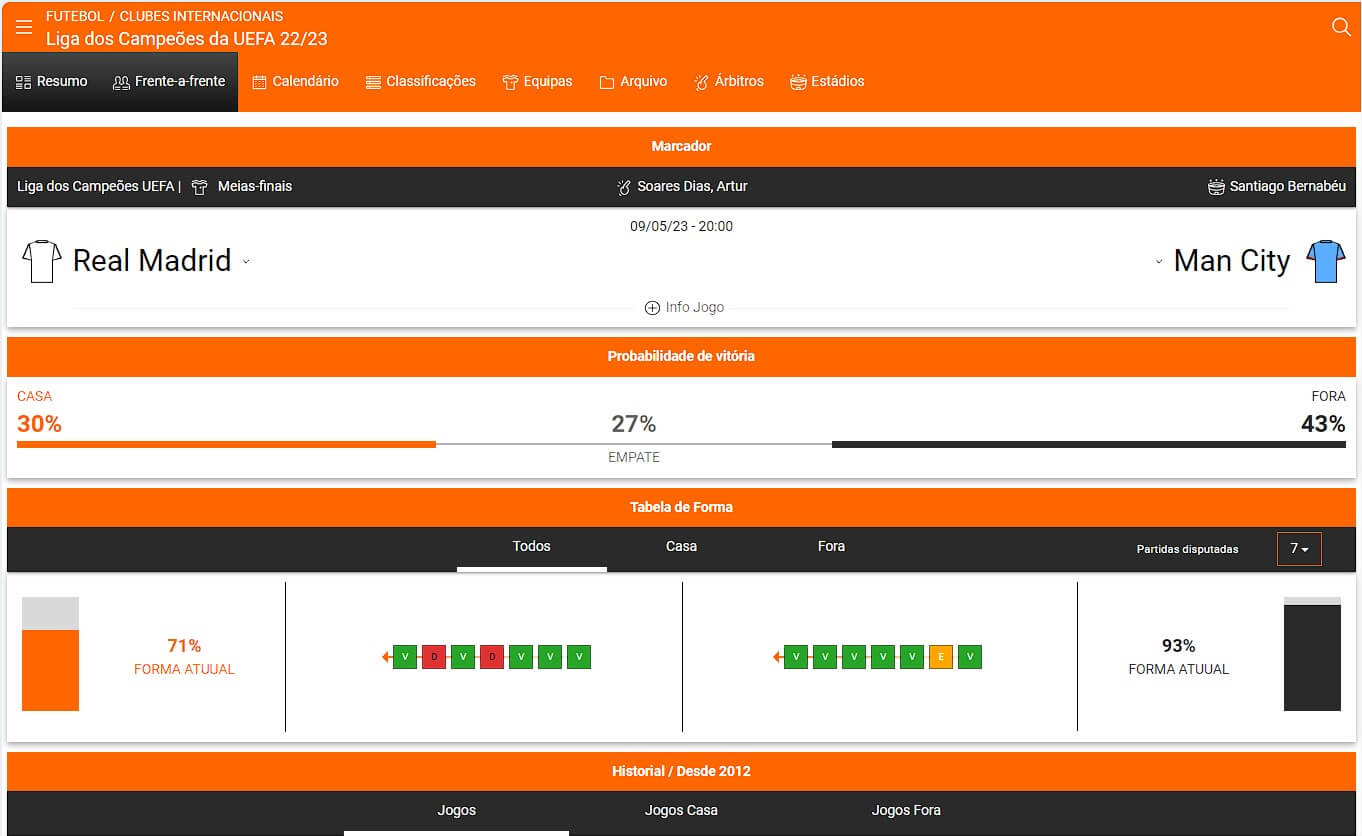
Task: Switch to the Resumo tab
Action: 52,81
